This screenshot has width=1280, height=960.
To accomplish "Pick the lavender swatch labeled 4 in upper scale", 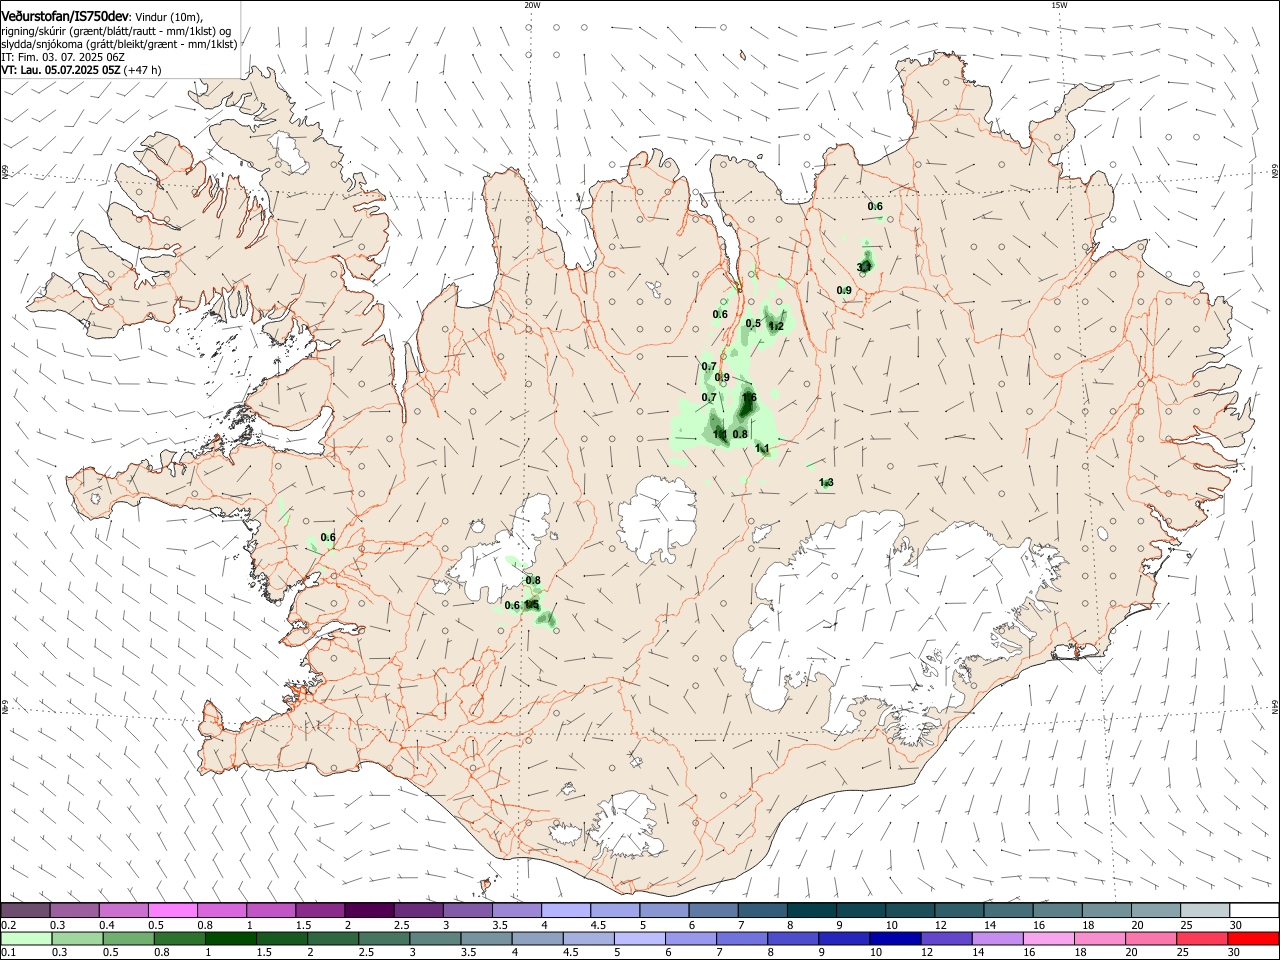I will click(x=566, y=910).
